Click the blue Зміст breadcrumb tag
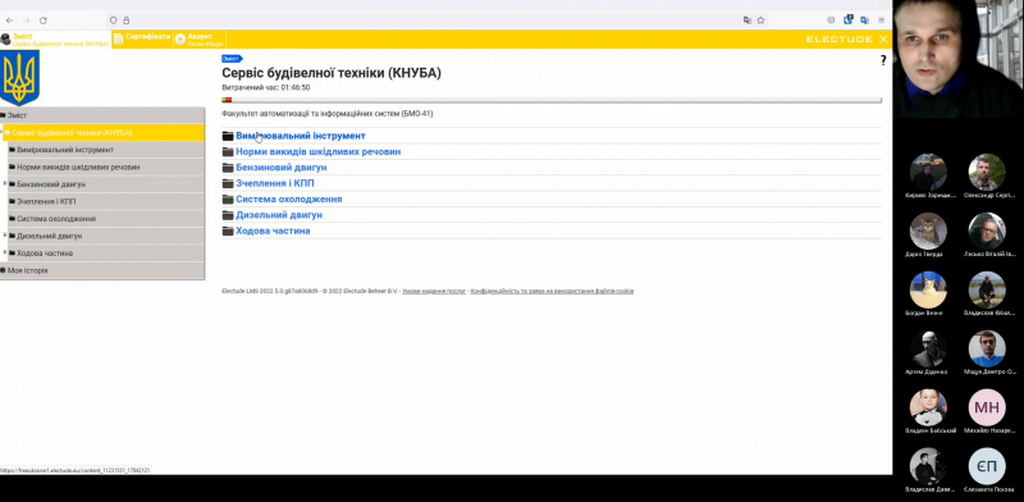The width and height of the screenshot is (1024, 502). pyautogui.click(x=232, y=59)
